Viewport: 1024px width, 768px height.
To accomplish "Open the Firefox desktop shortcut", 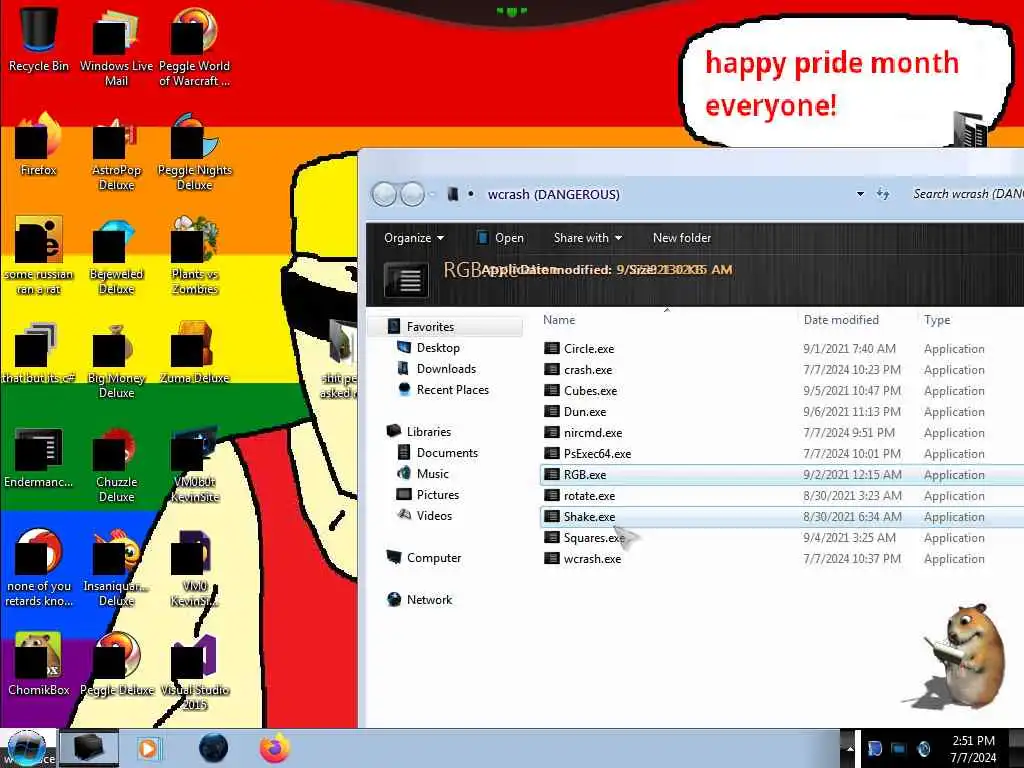I will point(39,145).
